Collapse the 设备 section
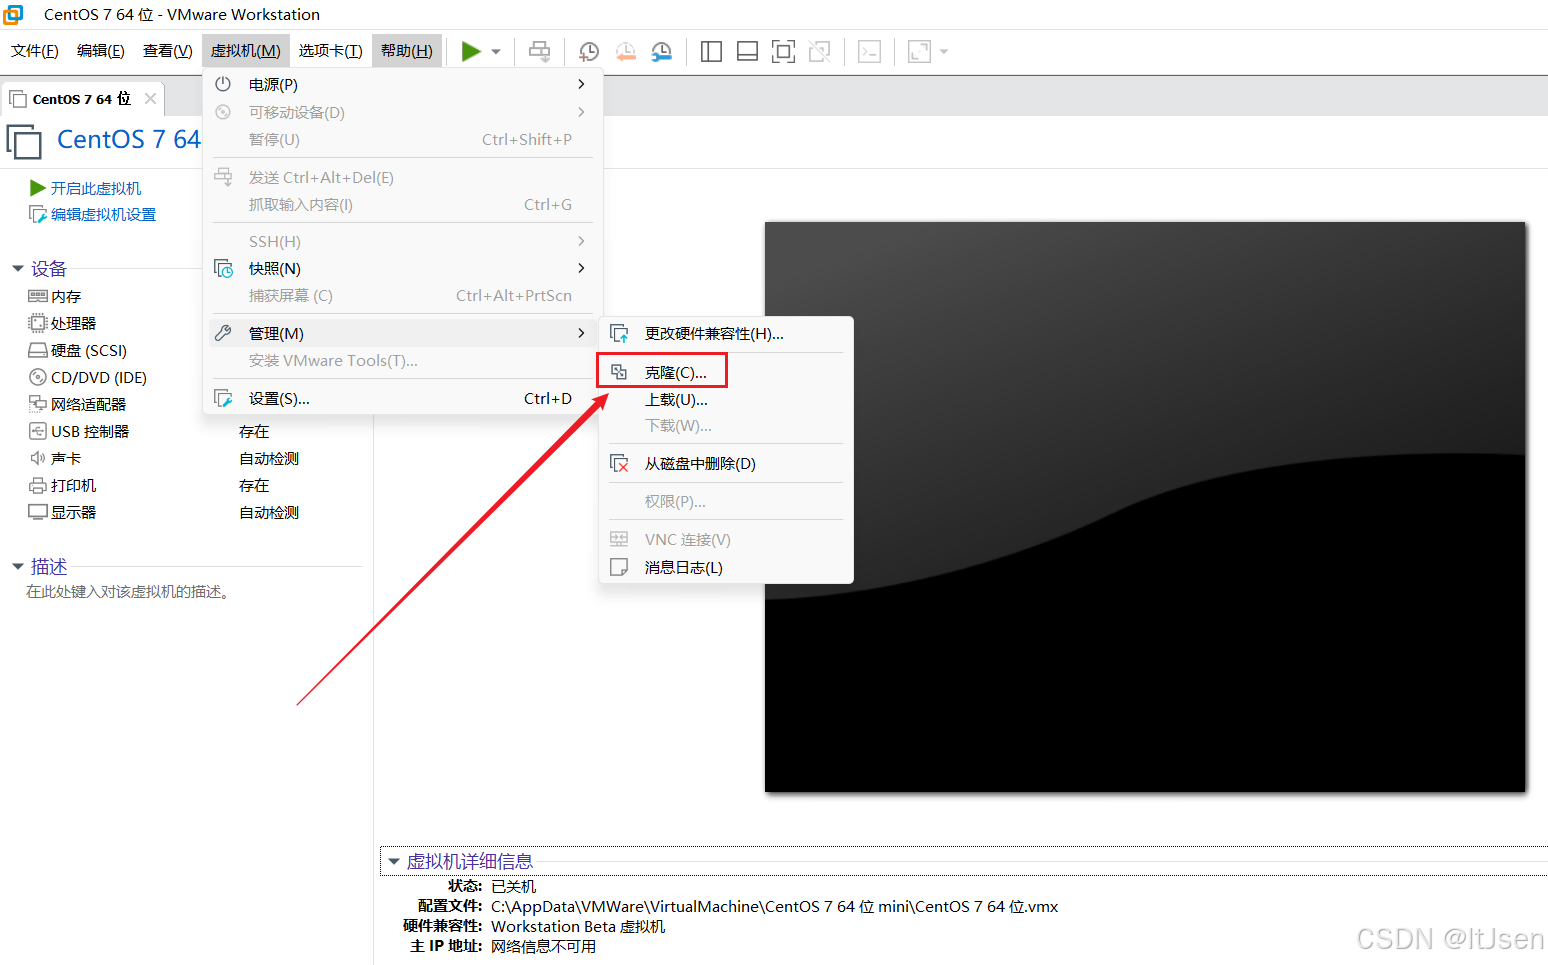This screenshot has height=965, width=1548. coord(18,269)
